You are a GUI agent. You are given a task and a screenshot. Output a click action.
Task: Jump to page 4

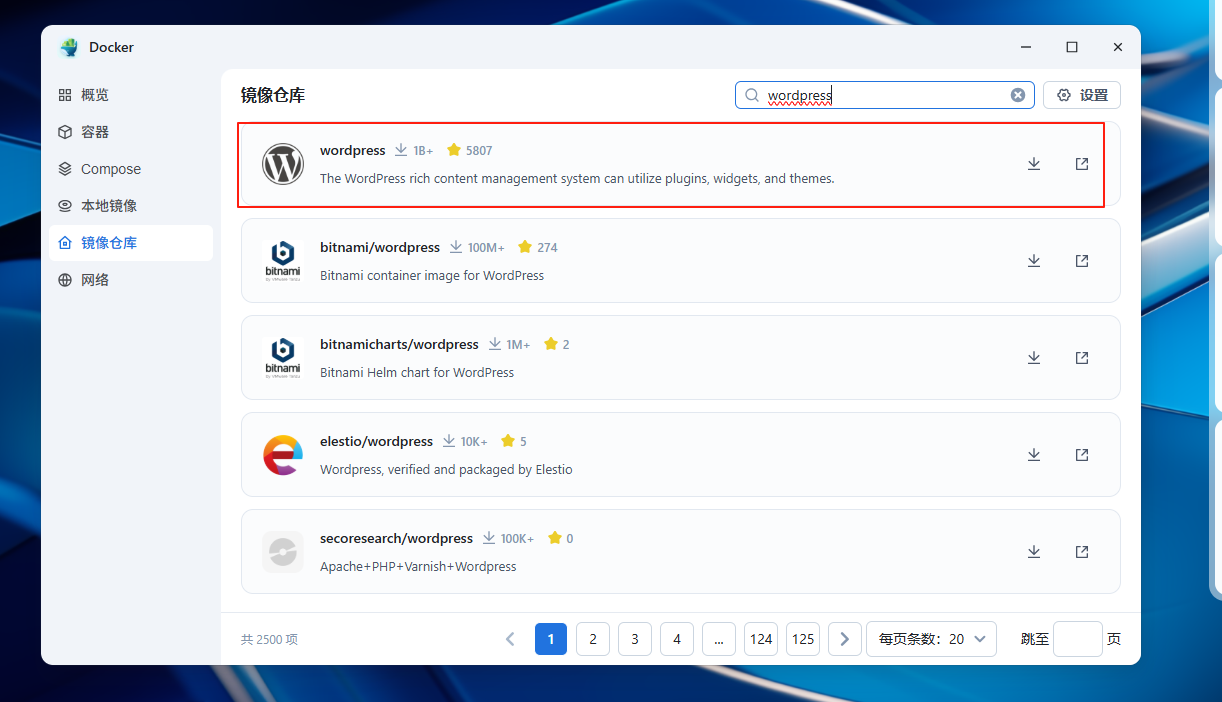coord(677,639)
